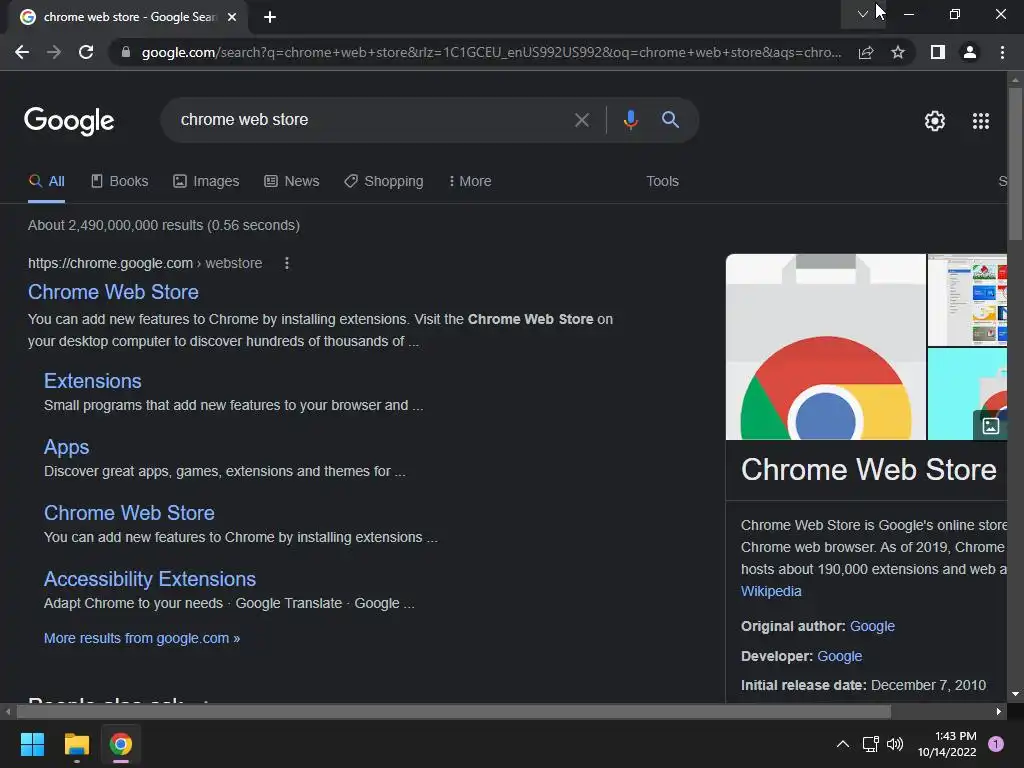The height and width of the screenshot is (768, 1024).
Task: Switch to the Images tab
Action: tap(206, 182)
